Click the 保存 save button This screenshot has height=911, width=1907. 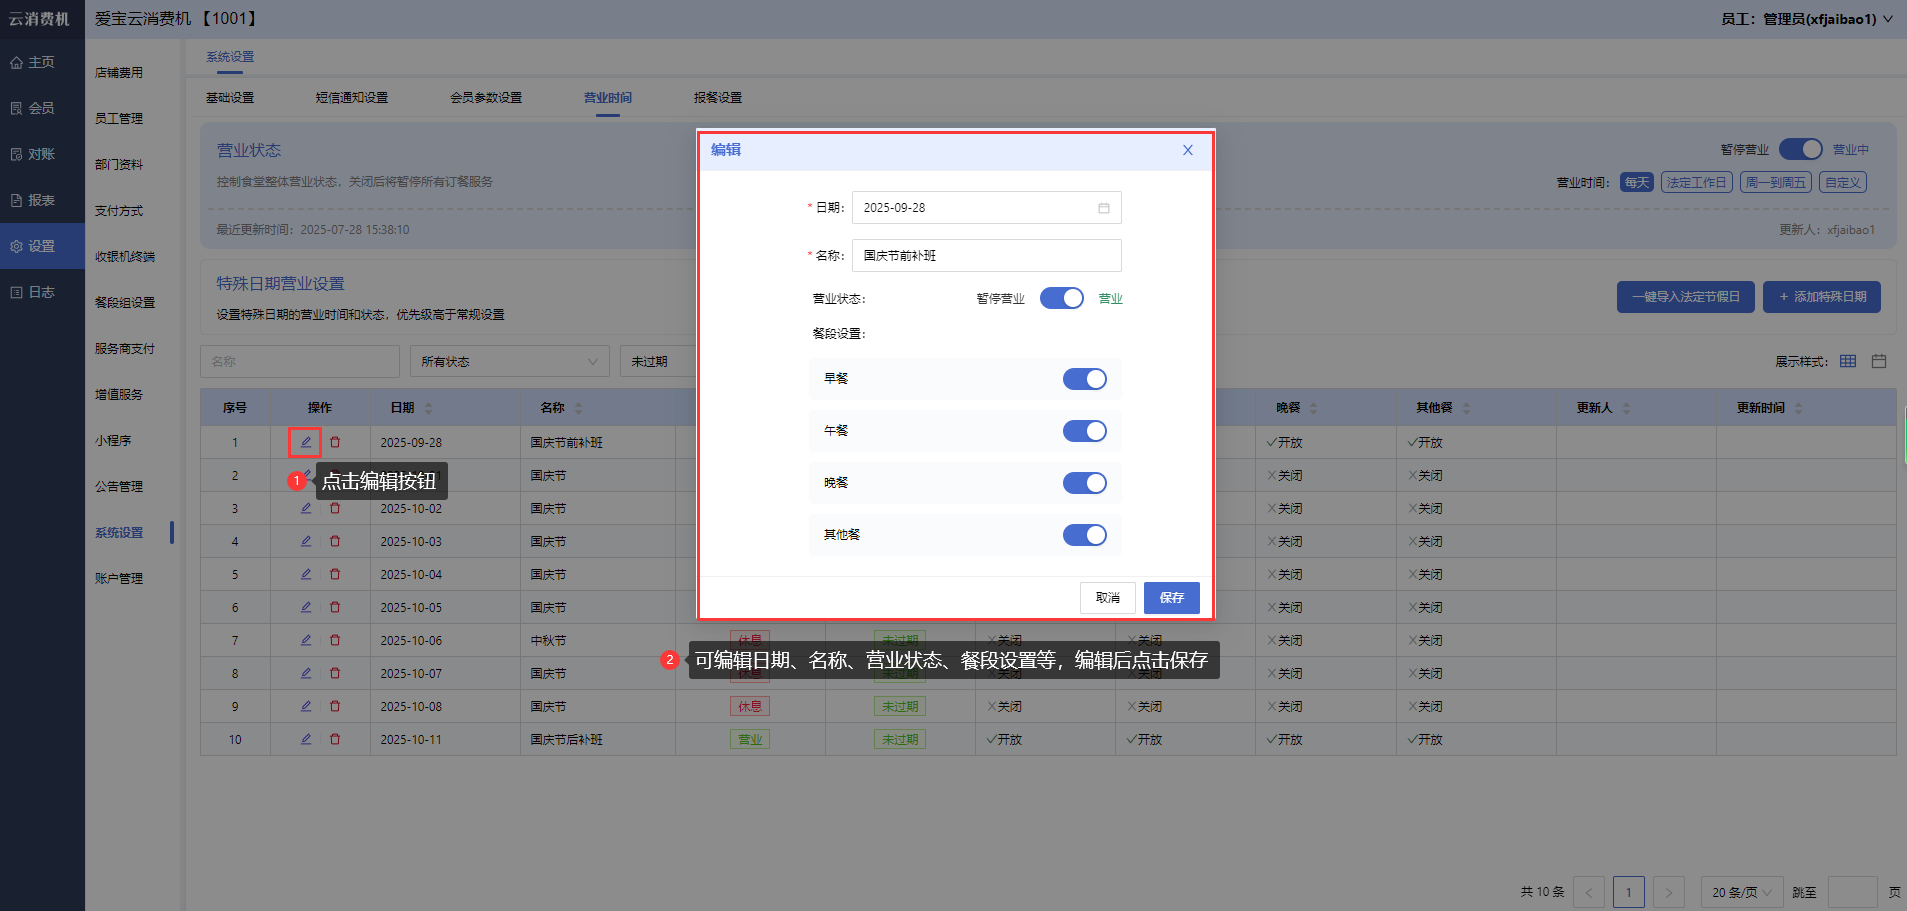coord(1171,598)
